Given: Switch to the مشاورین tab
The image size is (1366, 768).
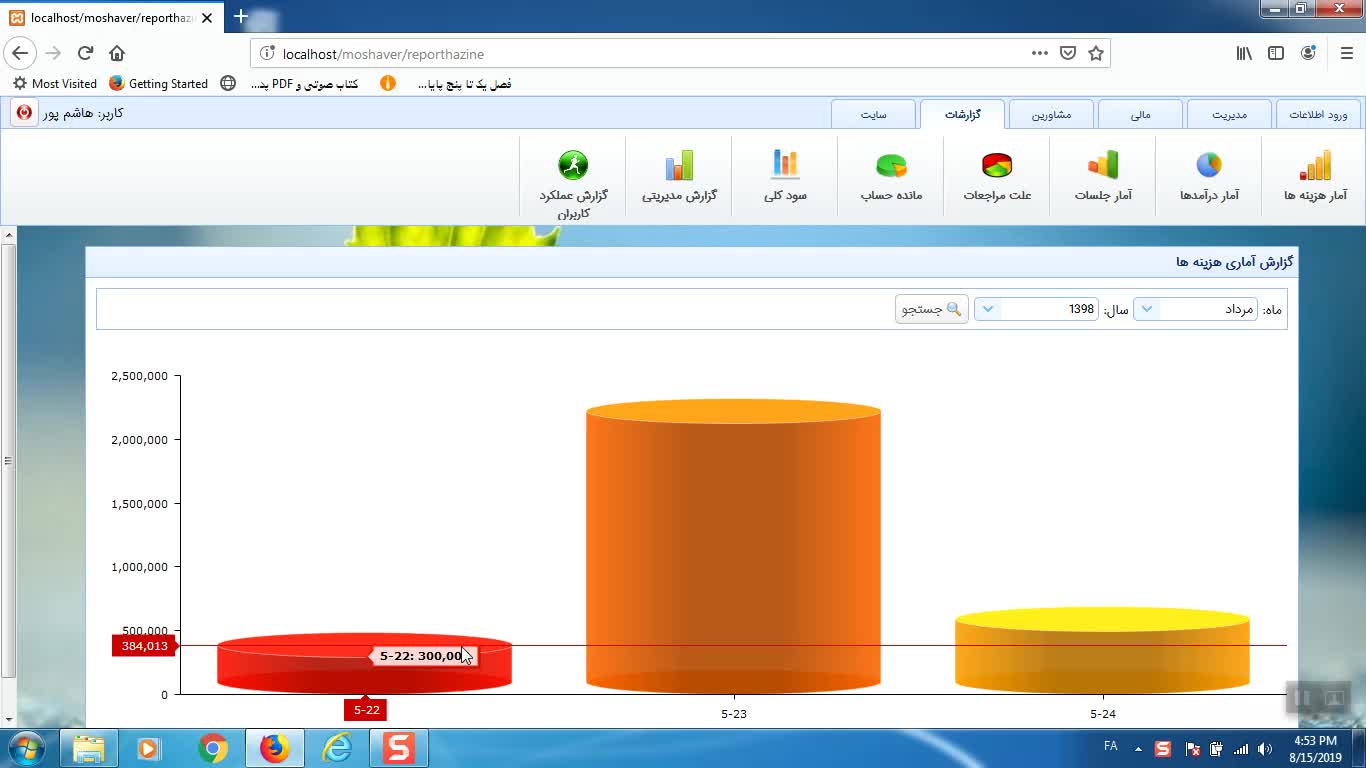Looking at the screenshot, I should 1051,115.
